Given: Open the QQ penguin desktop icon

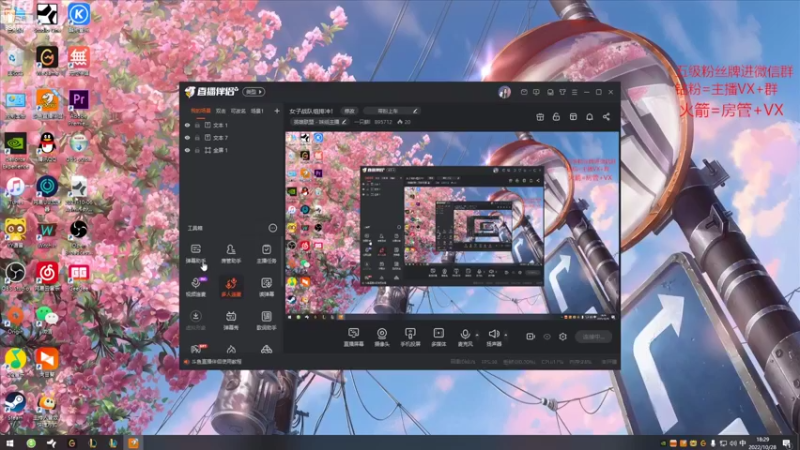Looking at the screenshot, I should point(47,147).
